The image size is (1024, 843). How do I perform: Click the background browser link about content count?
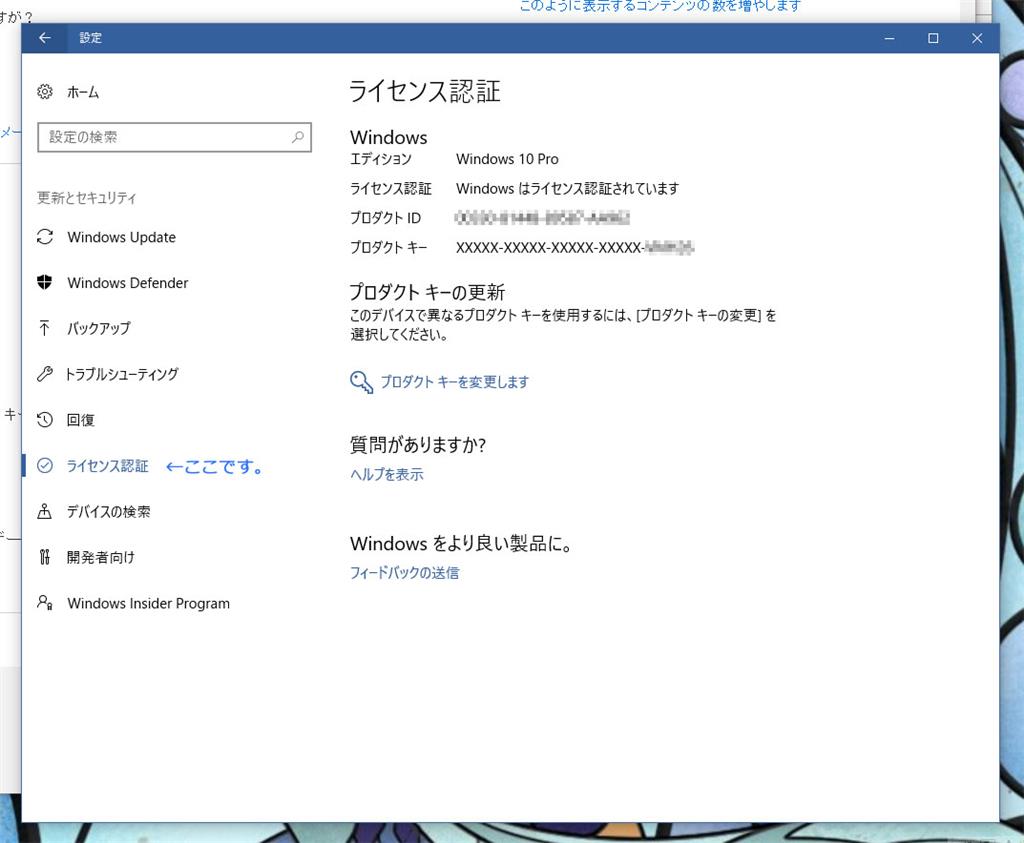point(660,6)
